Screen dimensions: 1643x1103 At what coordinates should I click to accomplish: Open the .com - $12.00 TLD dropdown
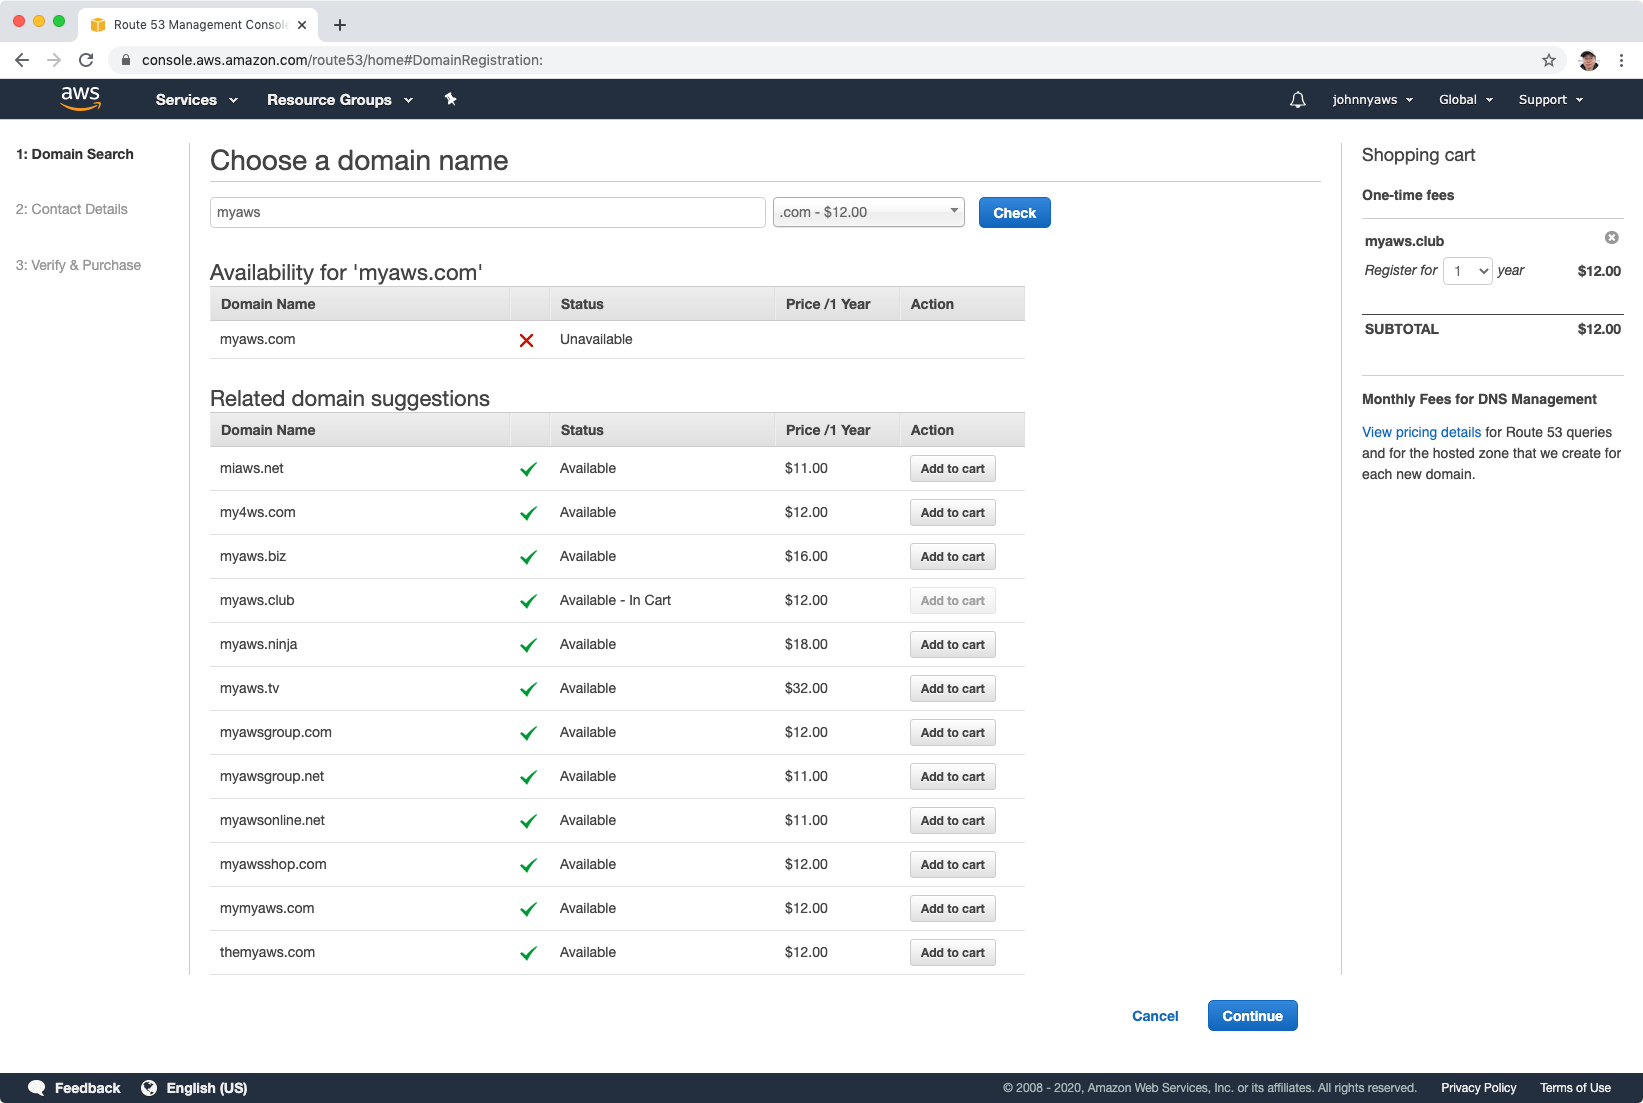pos(869,212)
